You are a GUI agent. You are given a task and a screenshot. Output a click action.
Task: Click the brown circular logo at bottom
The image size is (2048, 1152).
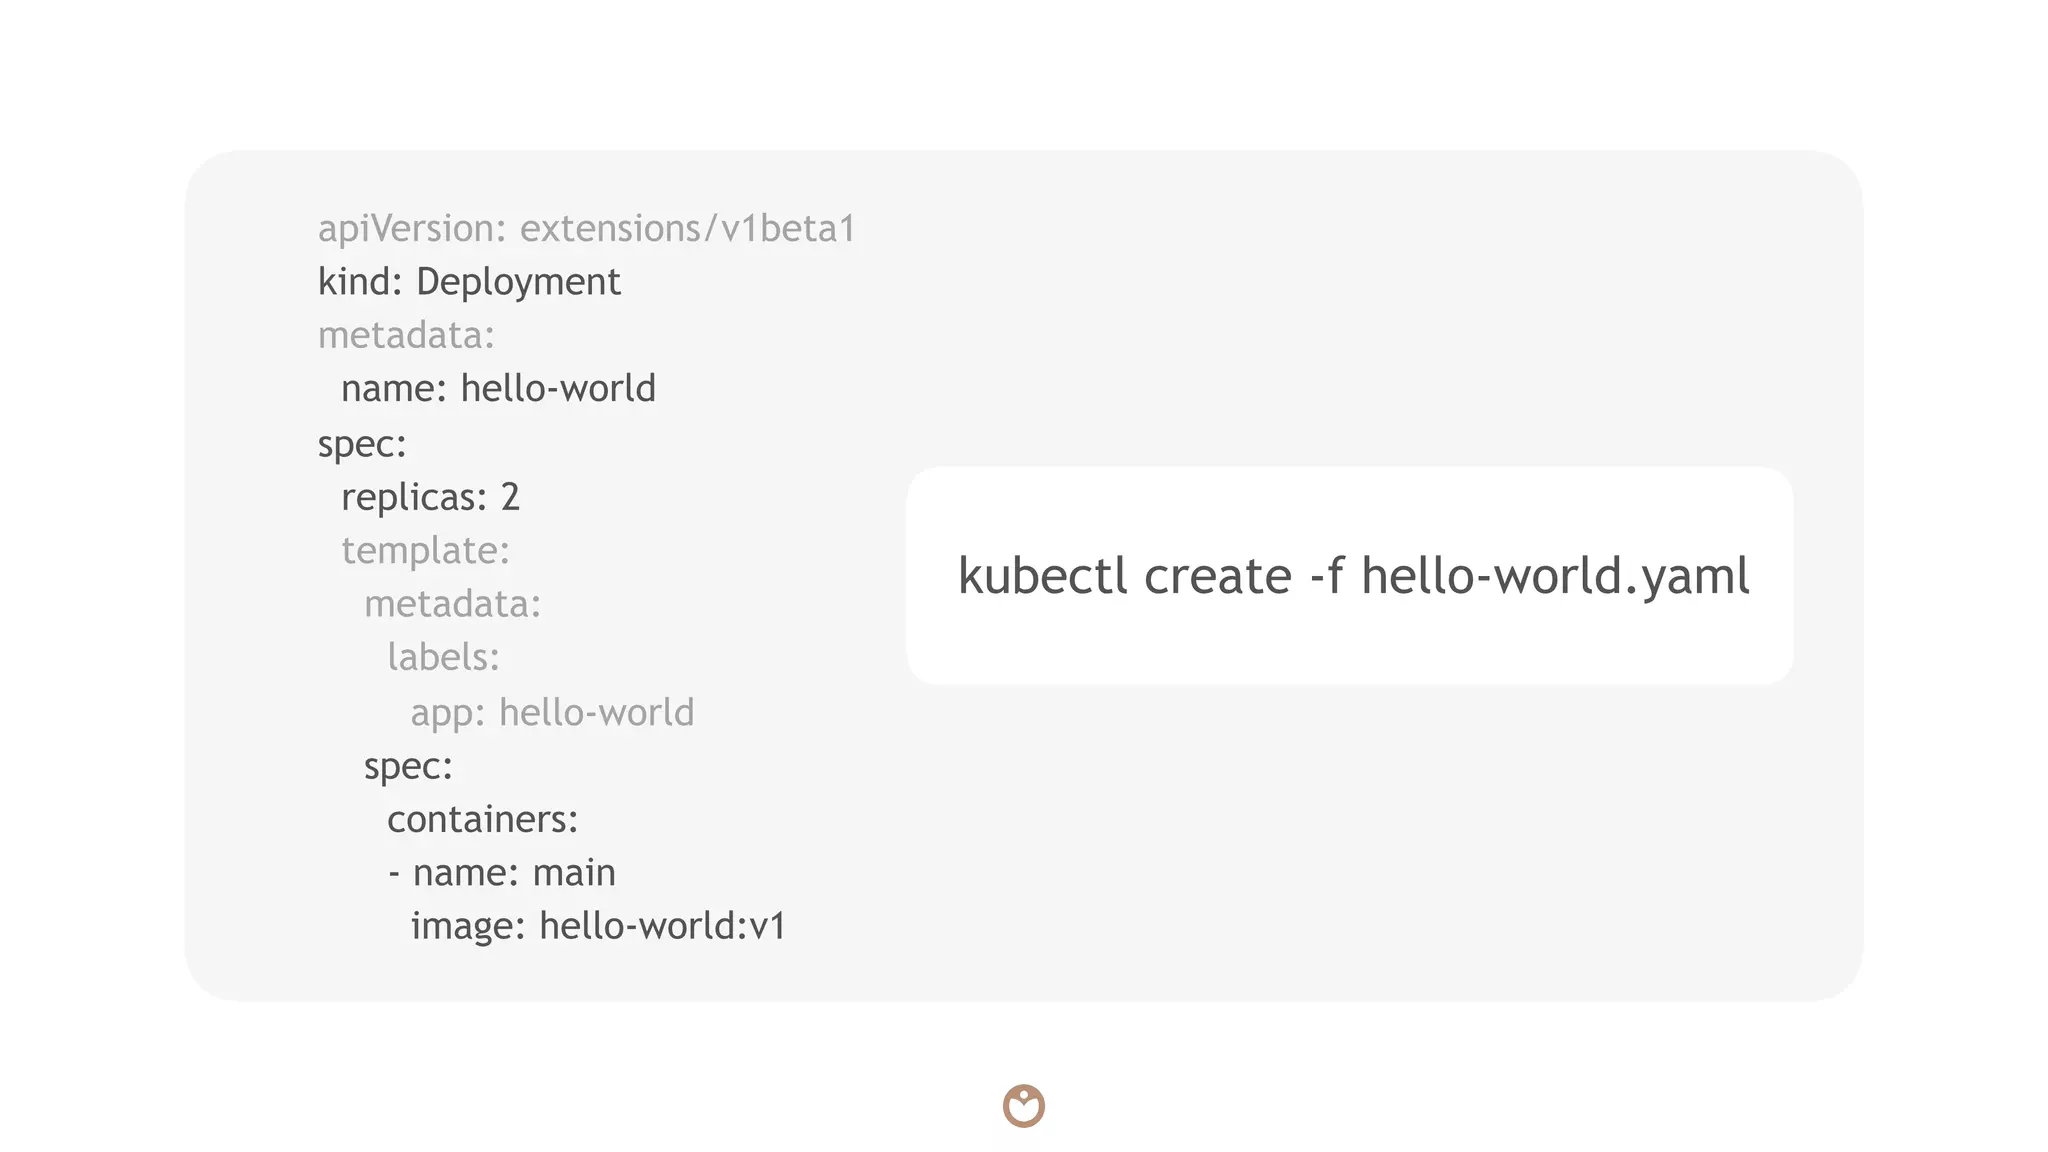click(1024, 1106)
